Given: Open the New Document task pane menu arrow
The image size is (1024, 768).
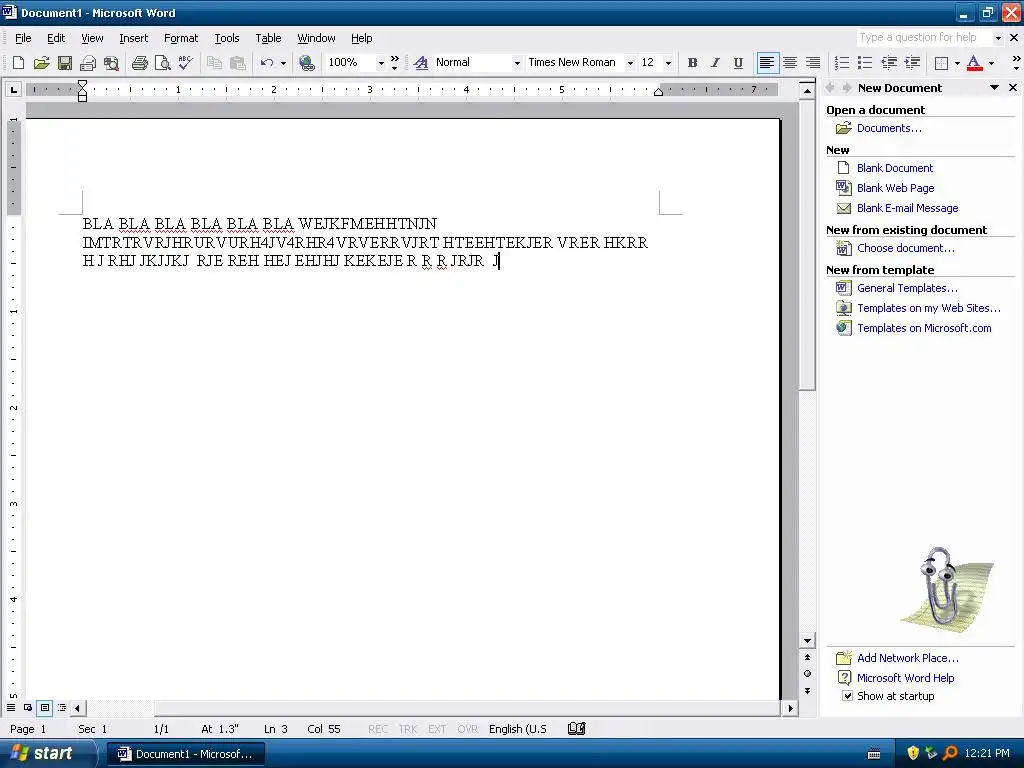Looking at the screenshot, I should click(995, 88).
